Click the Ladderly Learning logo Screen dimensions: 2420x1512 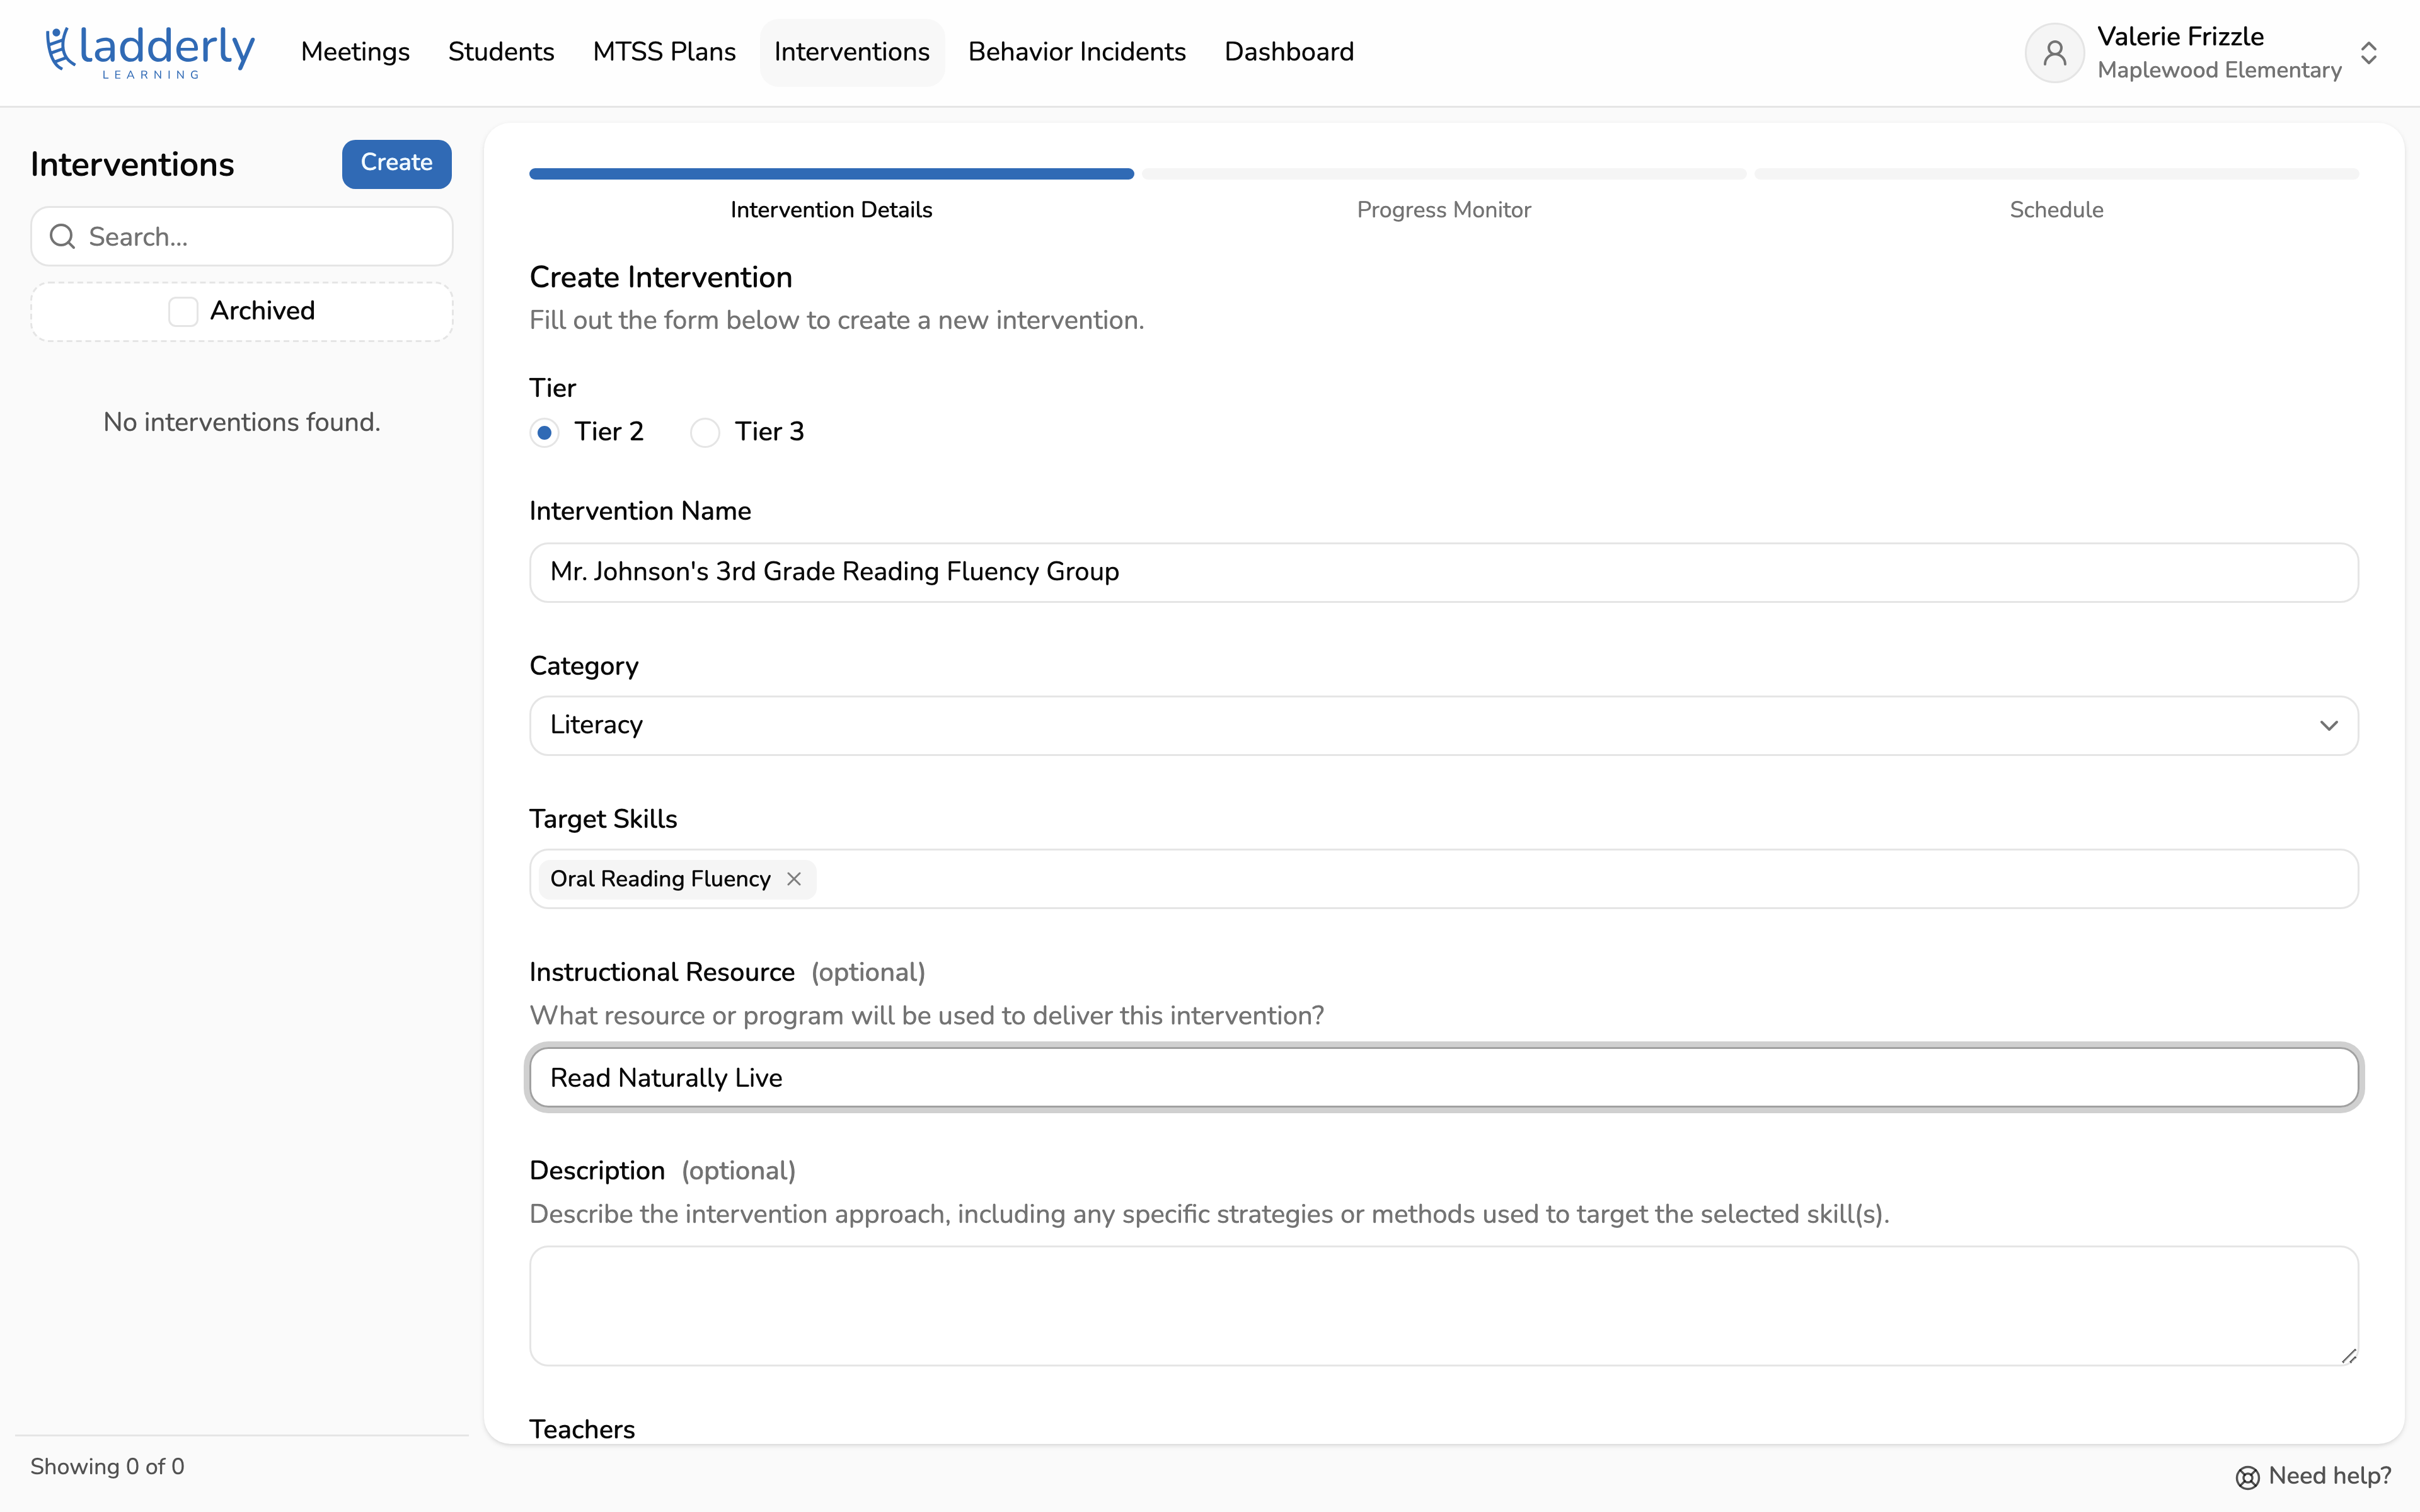pyautogui.click(x=150, y=52)
